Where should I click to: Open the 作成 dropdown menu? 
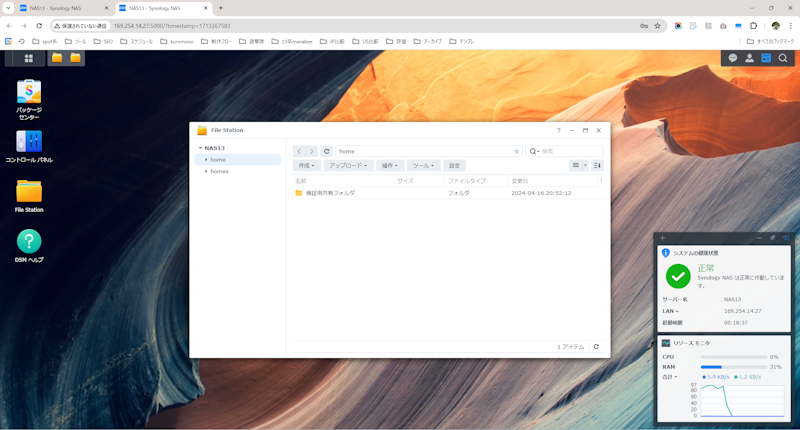(x=307, y=165)
